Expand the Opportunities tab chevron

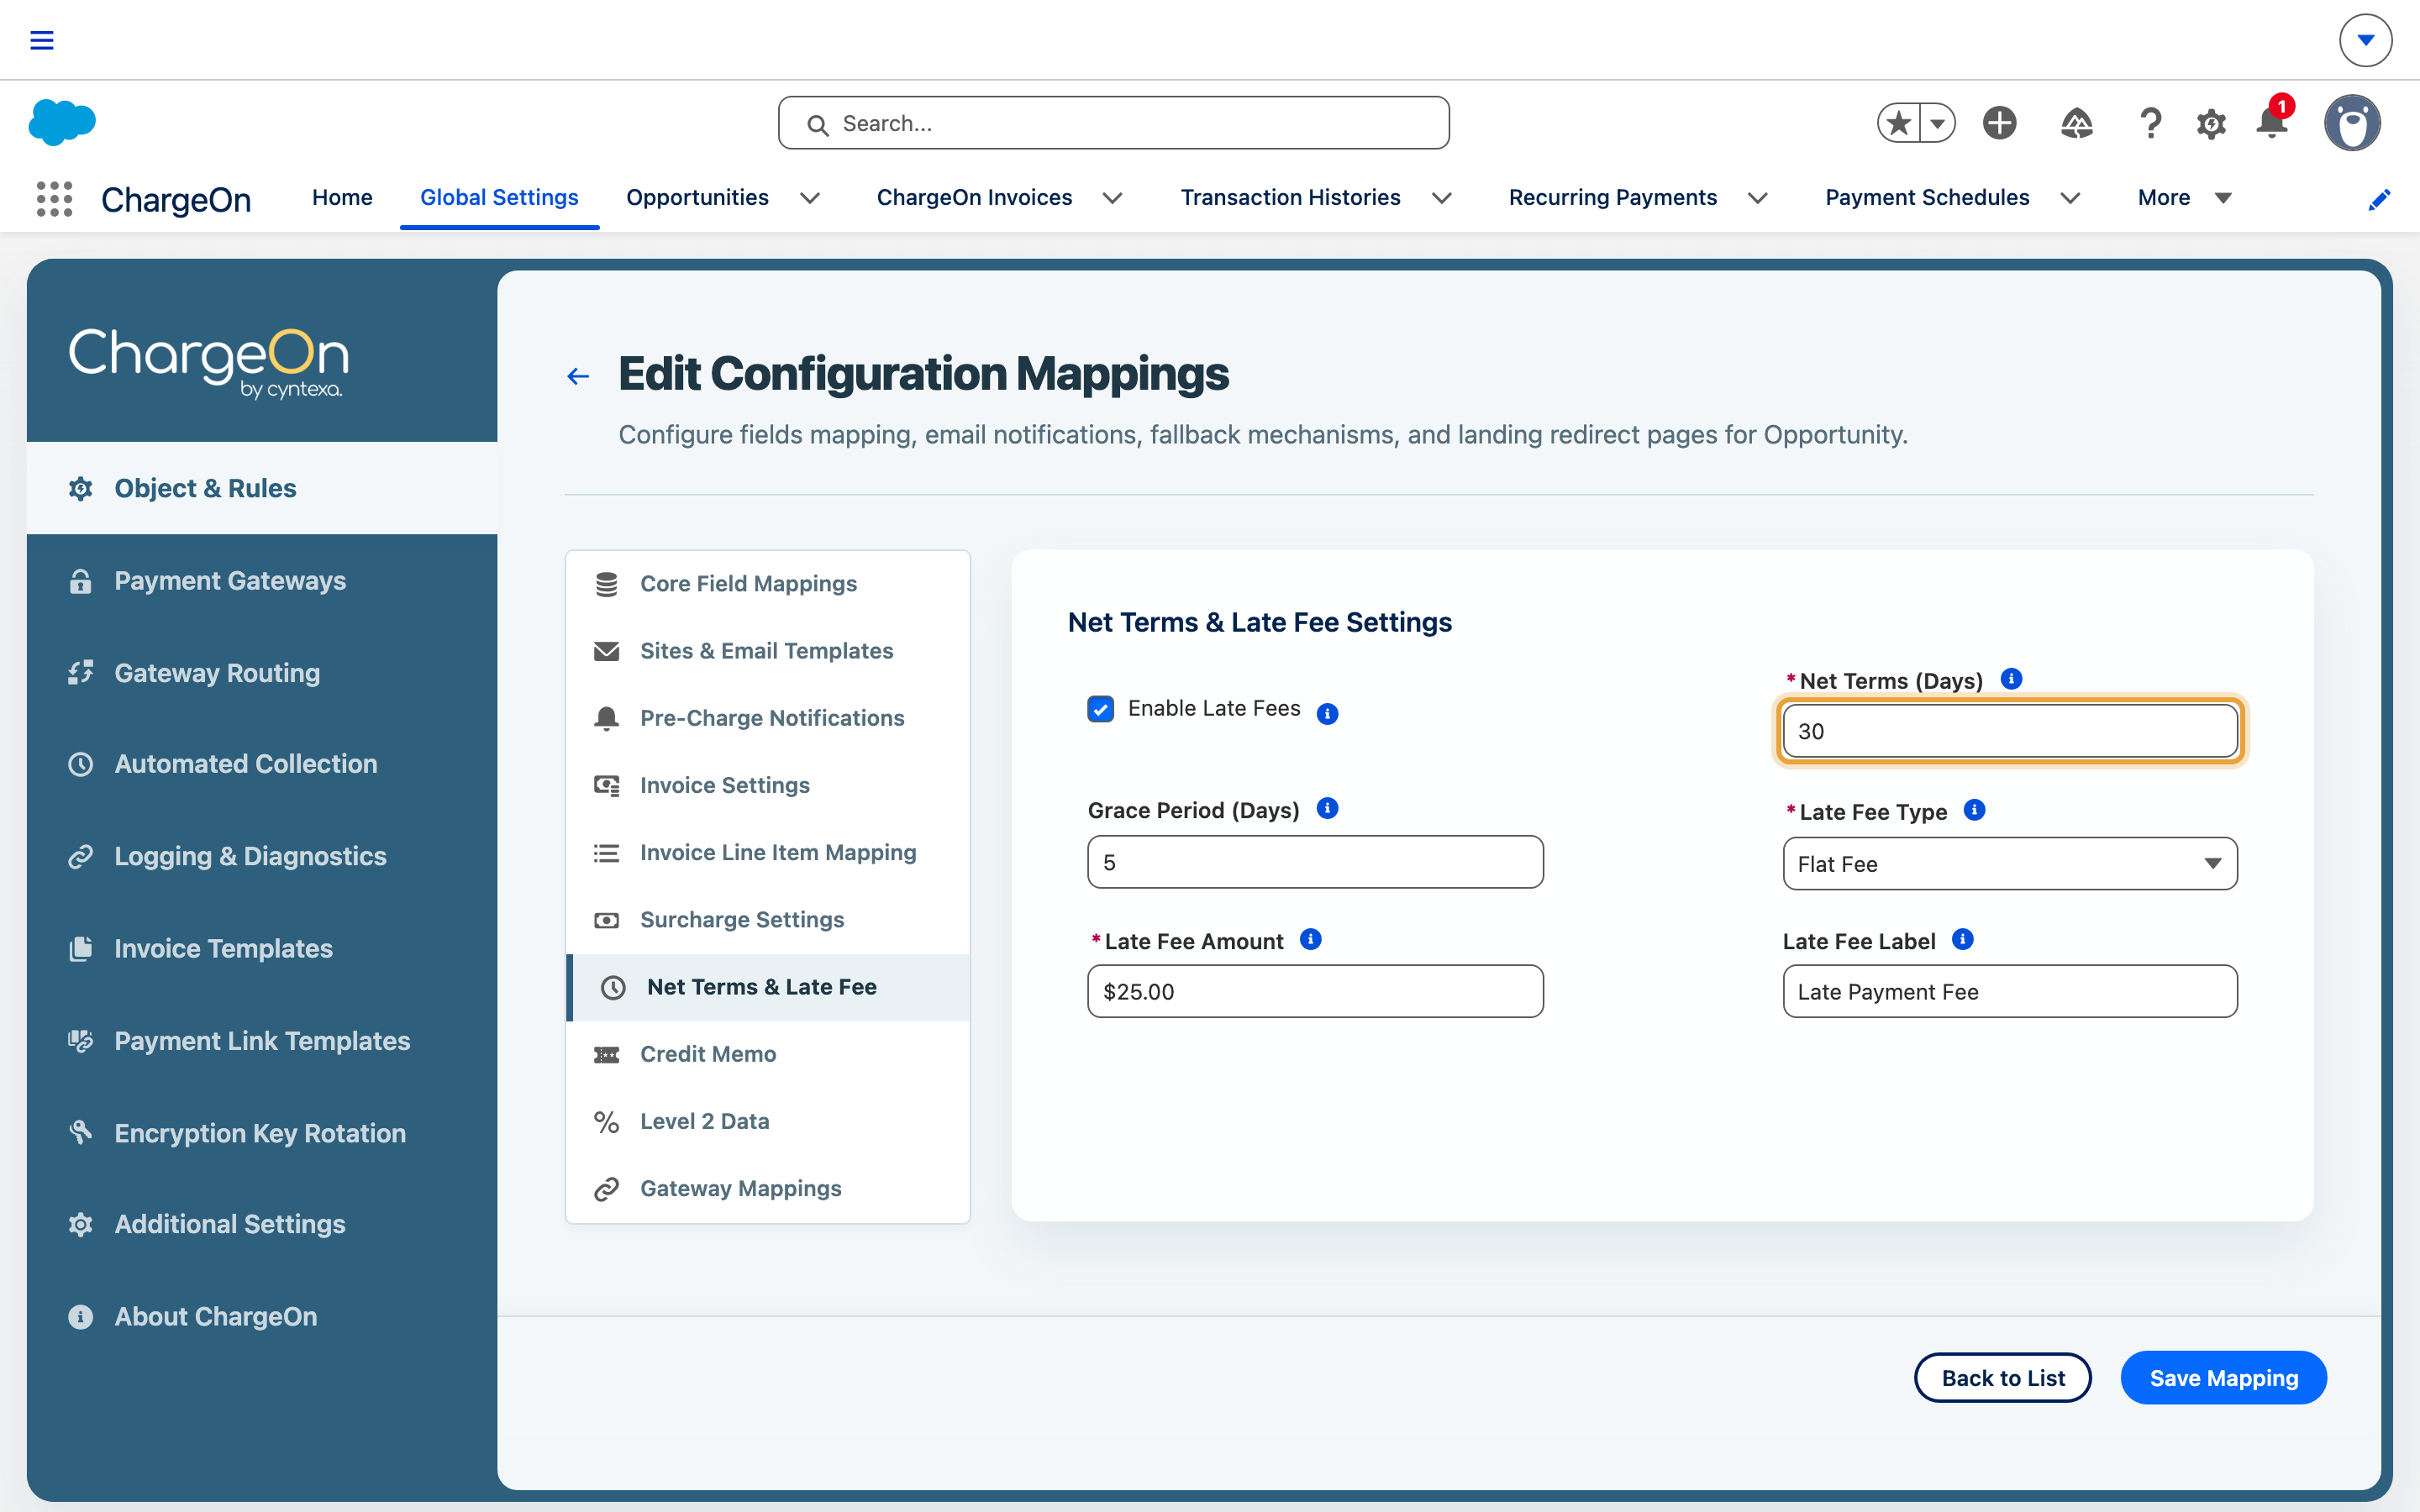pos(810,198)
